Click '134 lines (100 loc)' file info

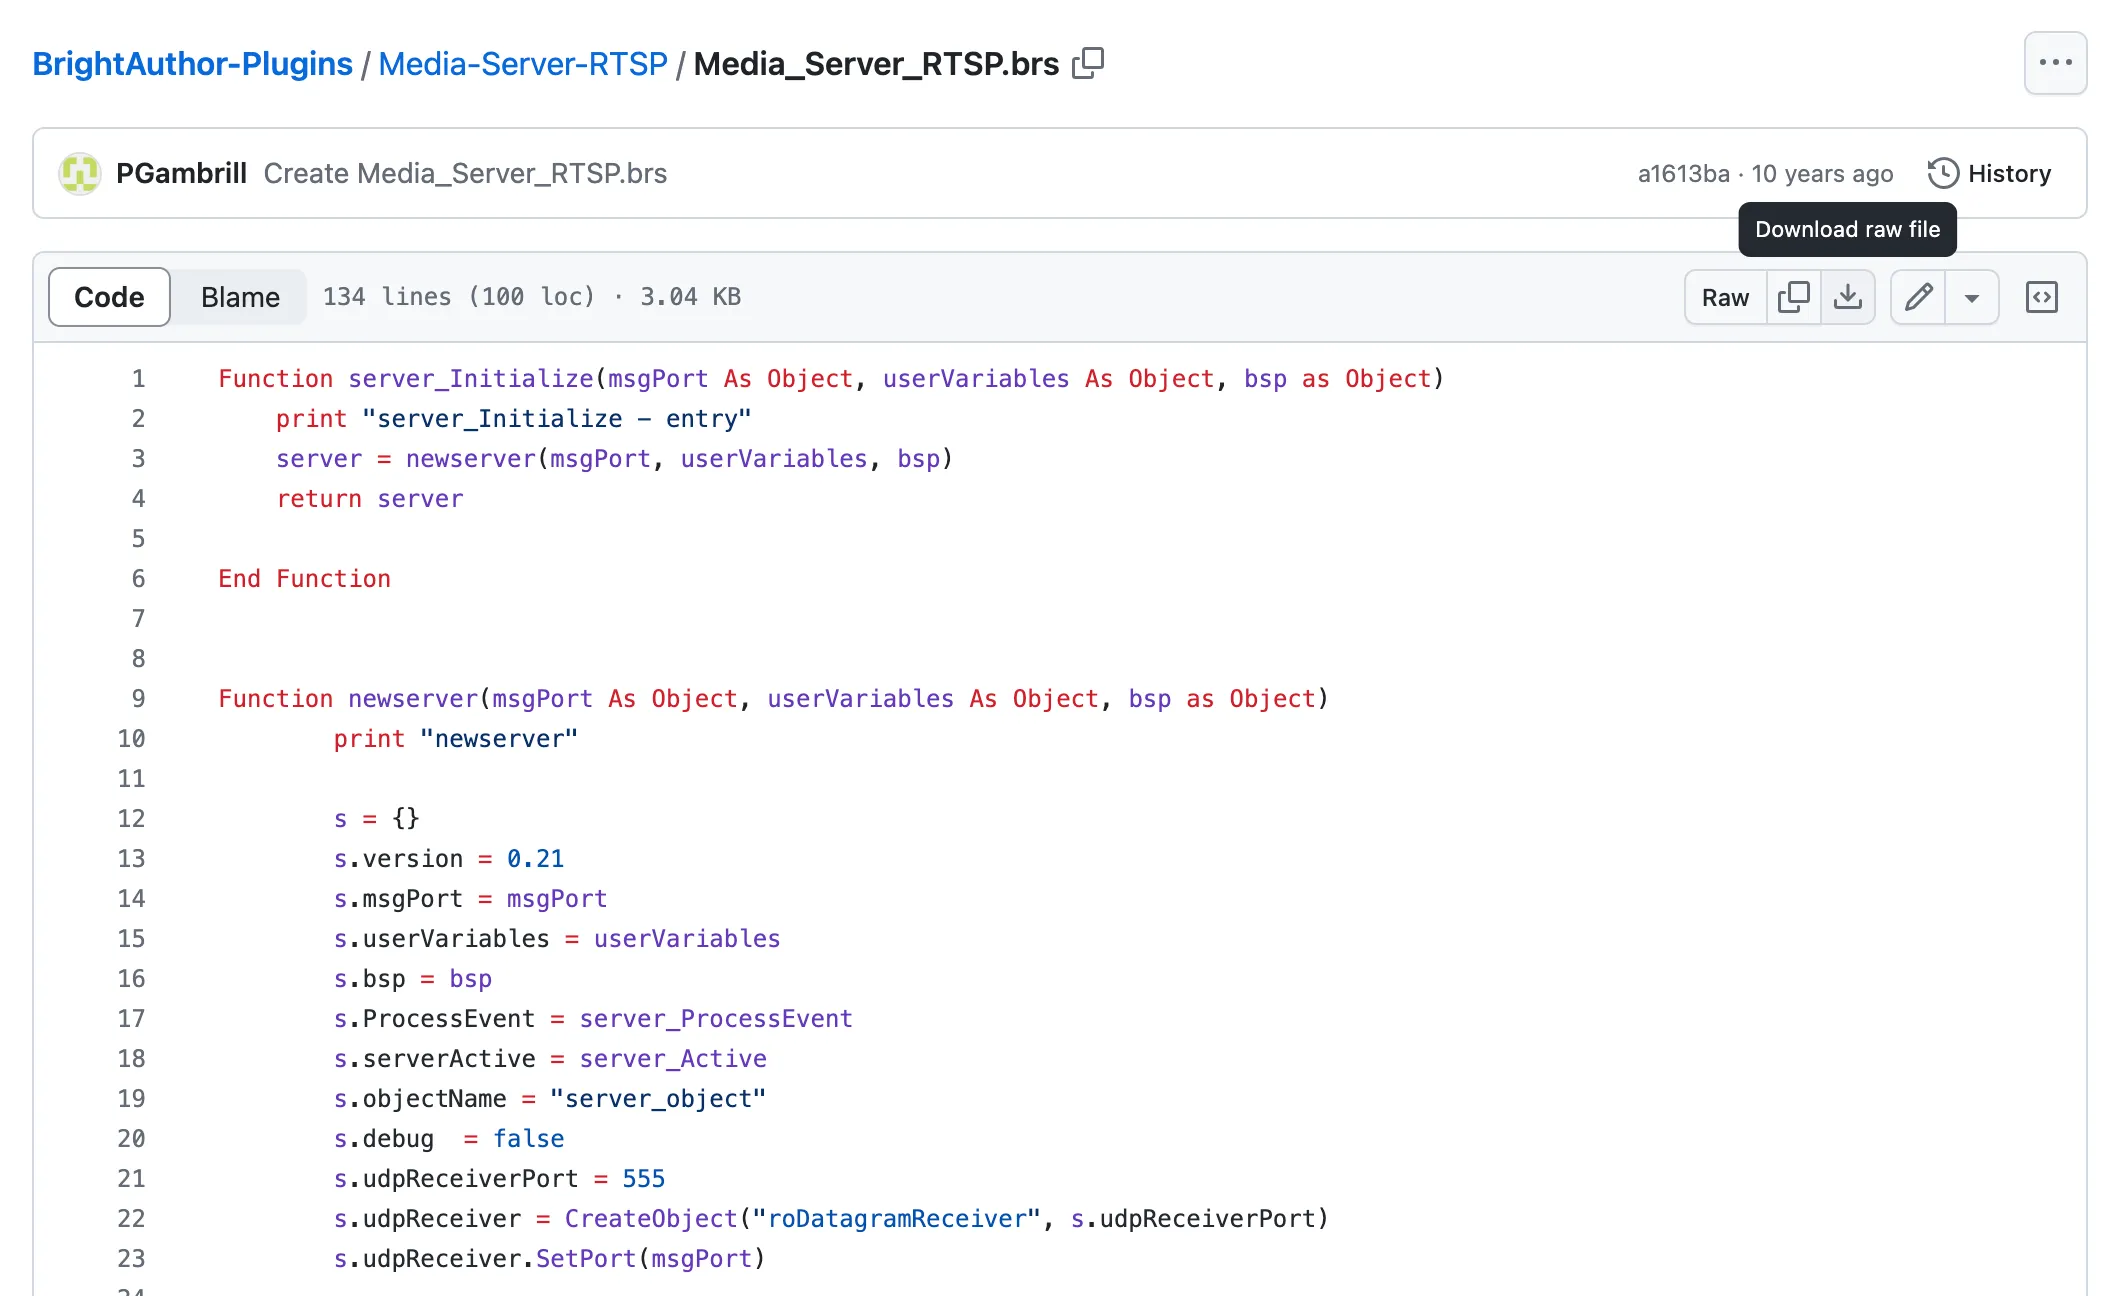[x=459, y=297]
